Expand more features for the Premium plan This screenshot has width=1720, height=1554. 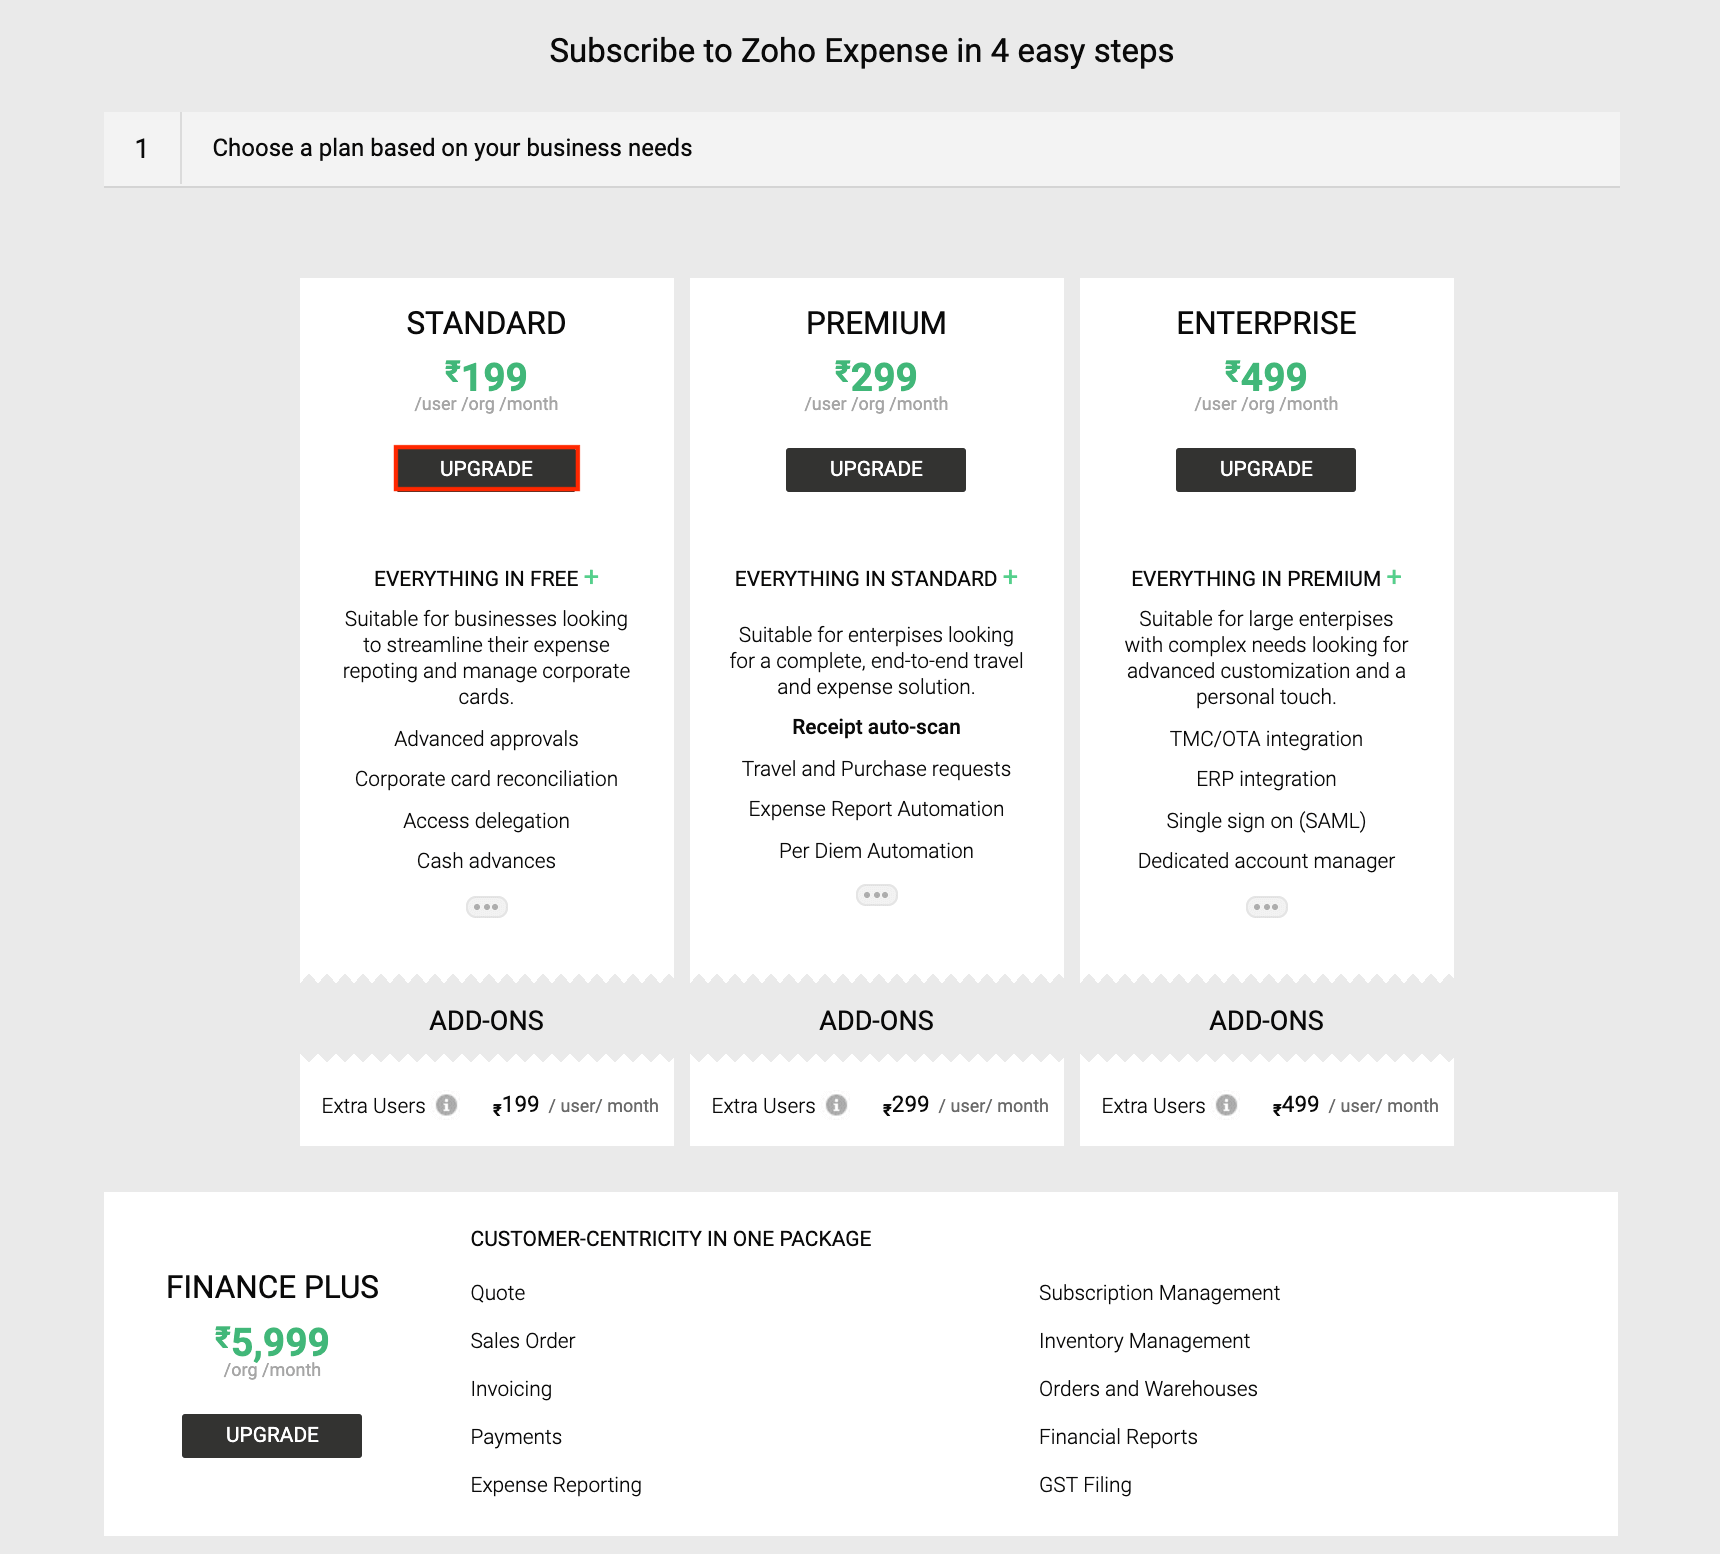click(876, 895)
